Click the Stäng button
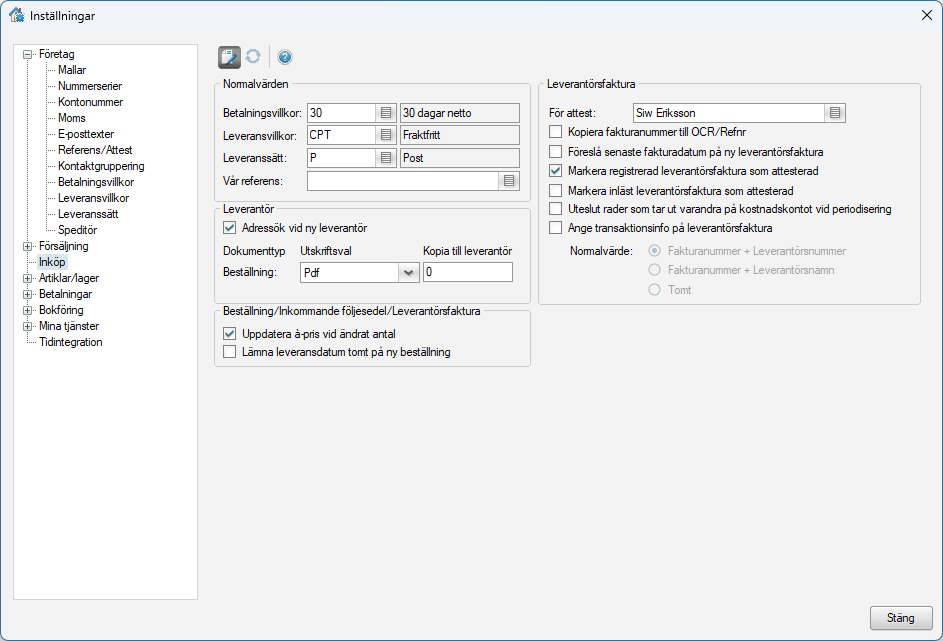The width and height of the screenshot is (943, 641). [900, 618]
